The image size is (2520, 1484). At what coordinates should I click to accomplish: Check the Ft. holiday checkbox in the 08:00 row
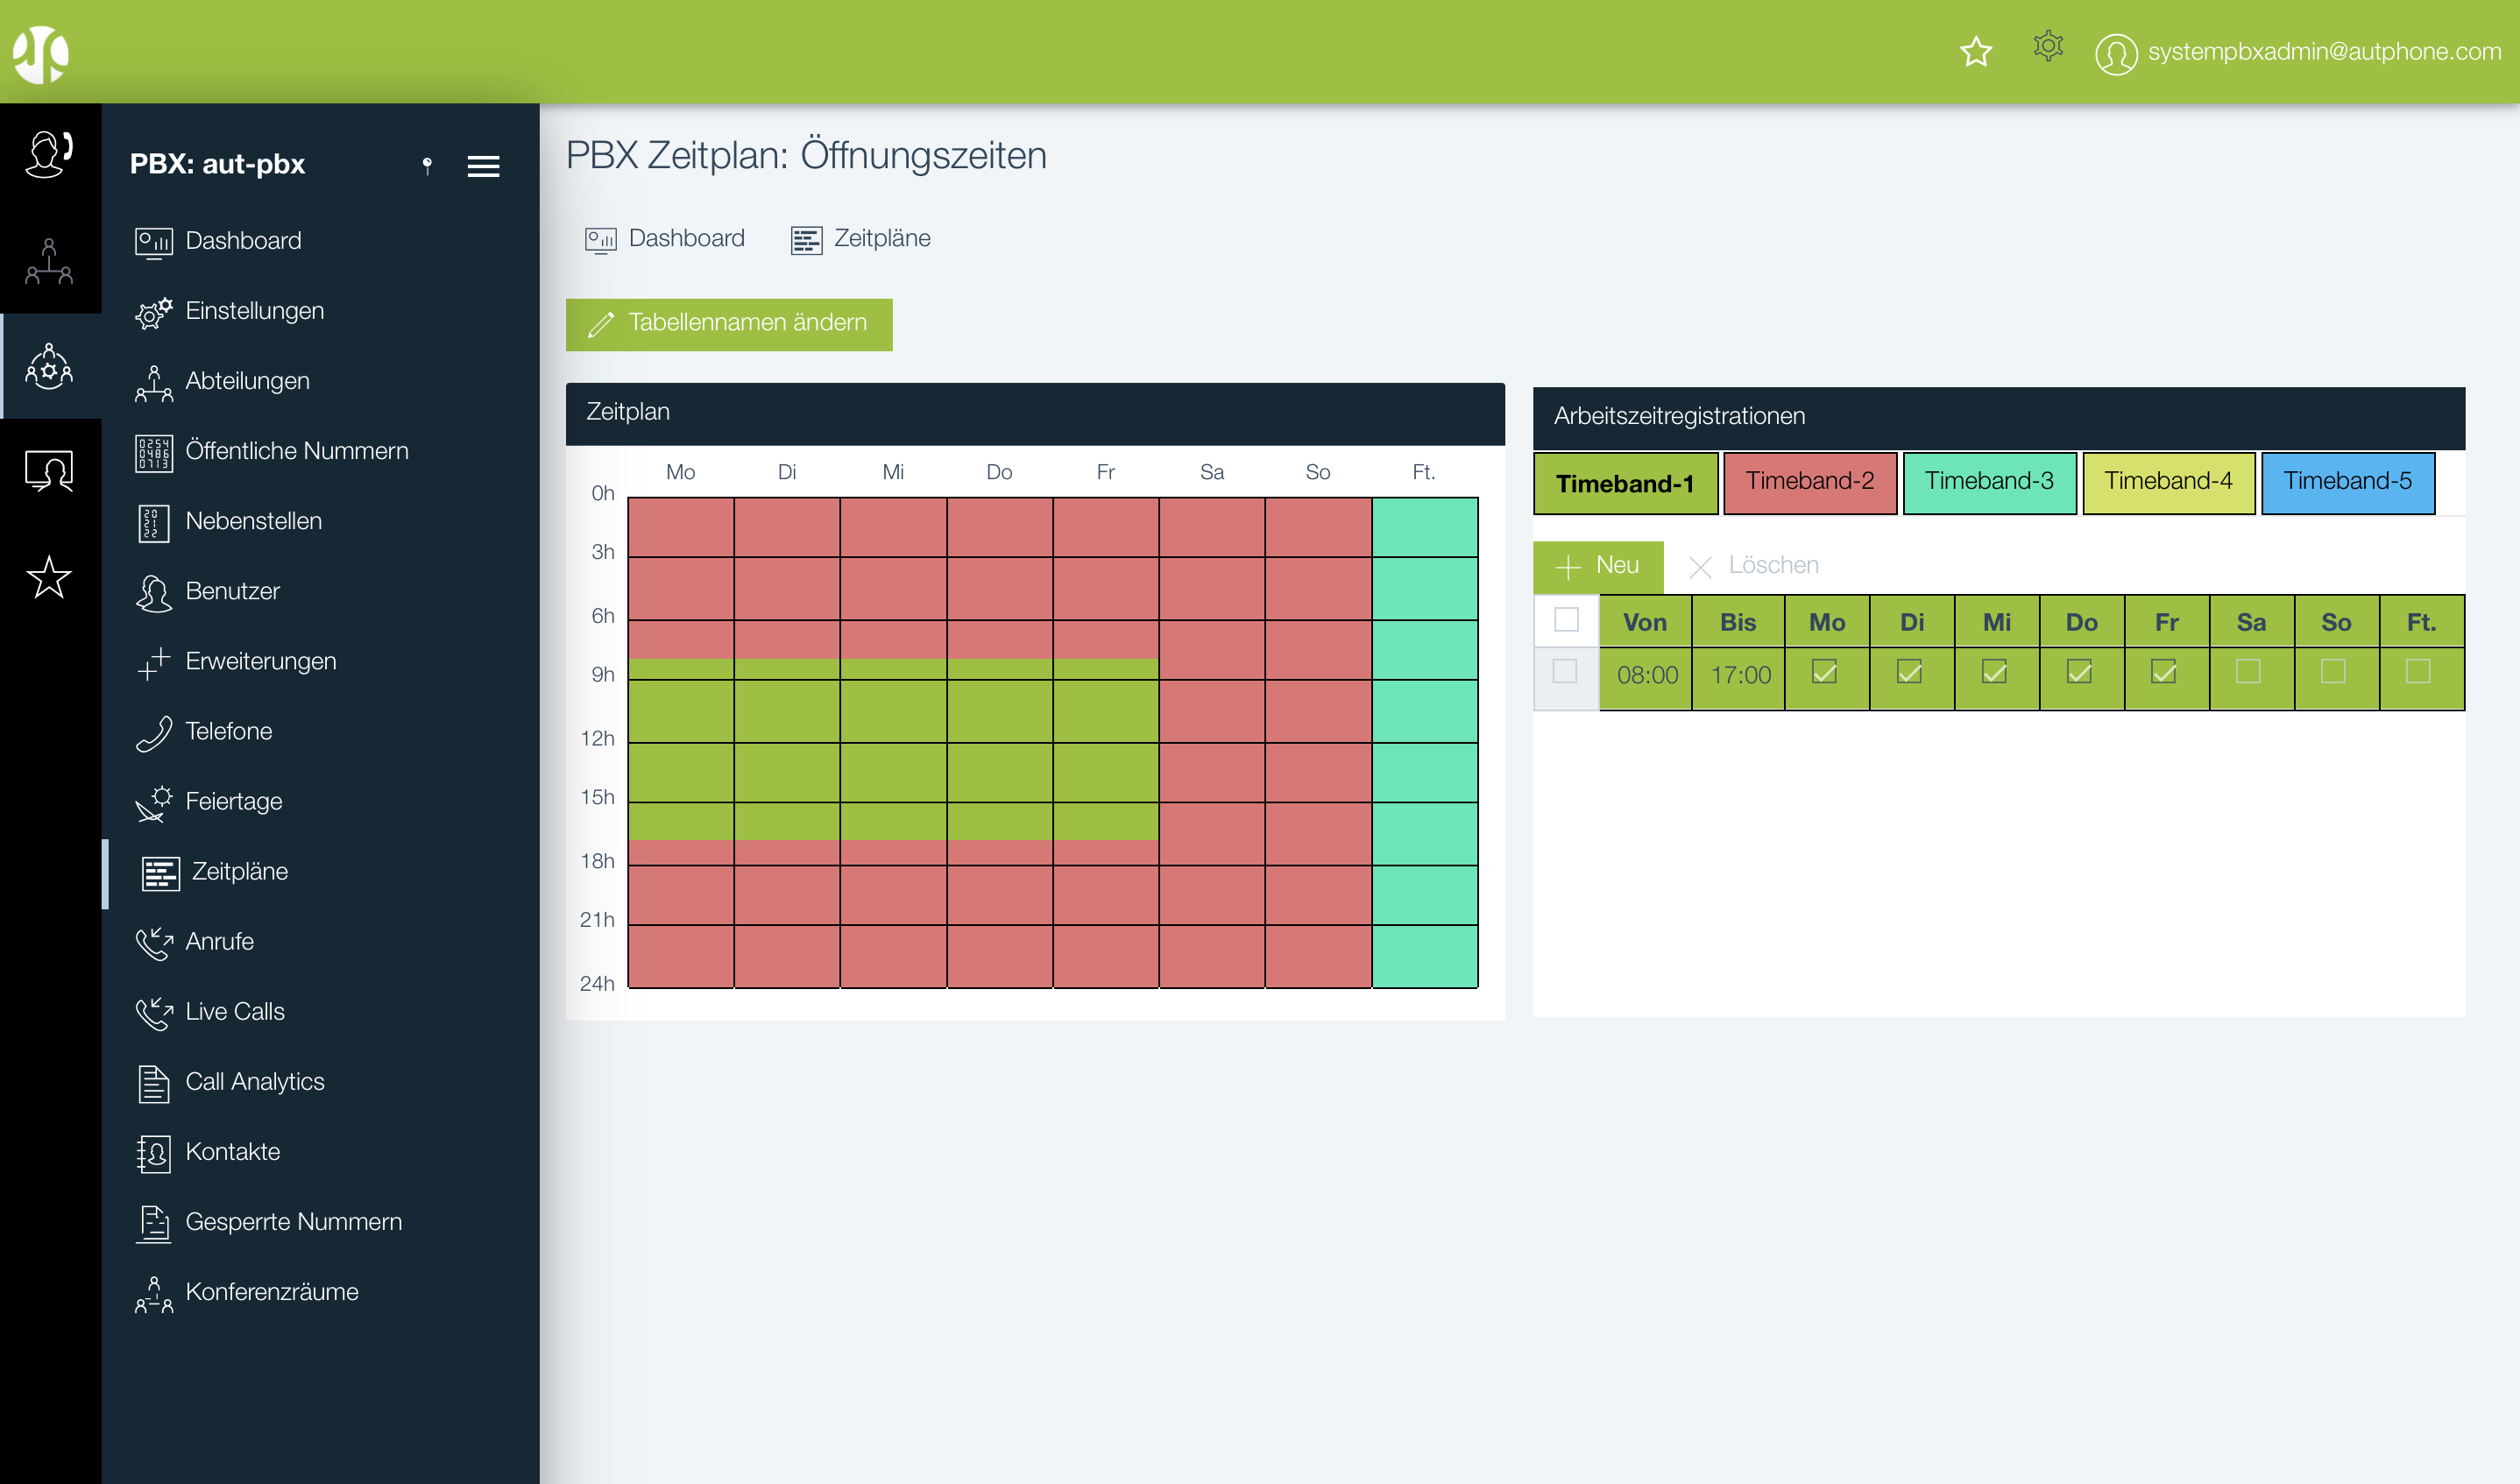[2418, 672]
